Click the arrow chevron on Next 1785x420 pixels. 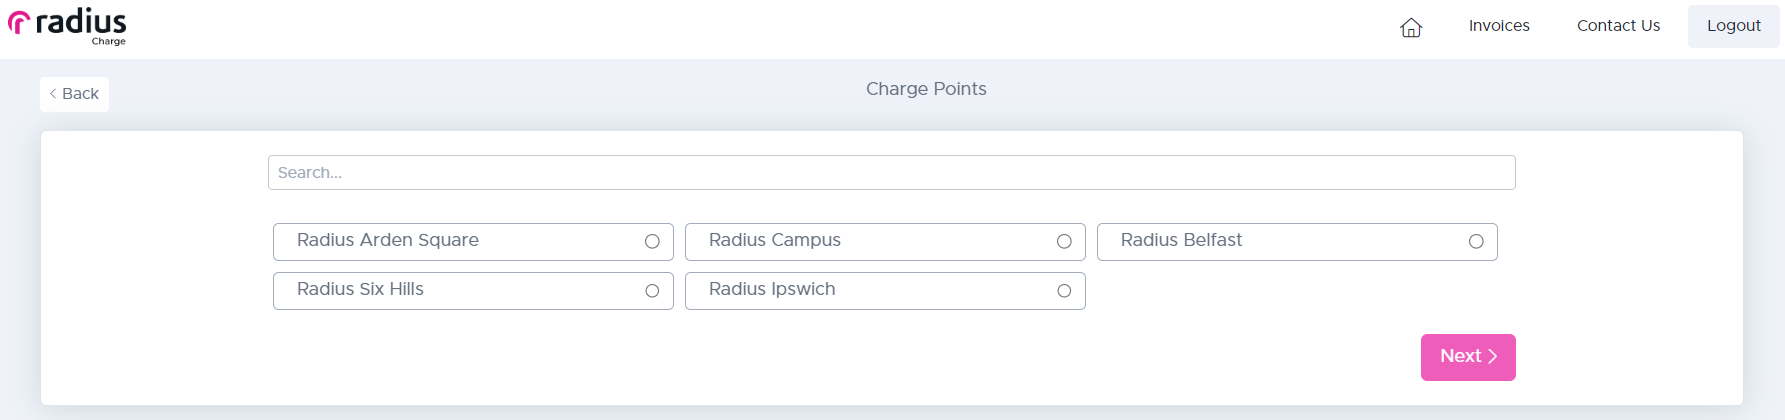tap(1493, 356)
